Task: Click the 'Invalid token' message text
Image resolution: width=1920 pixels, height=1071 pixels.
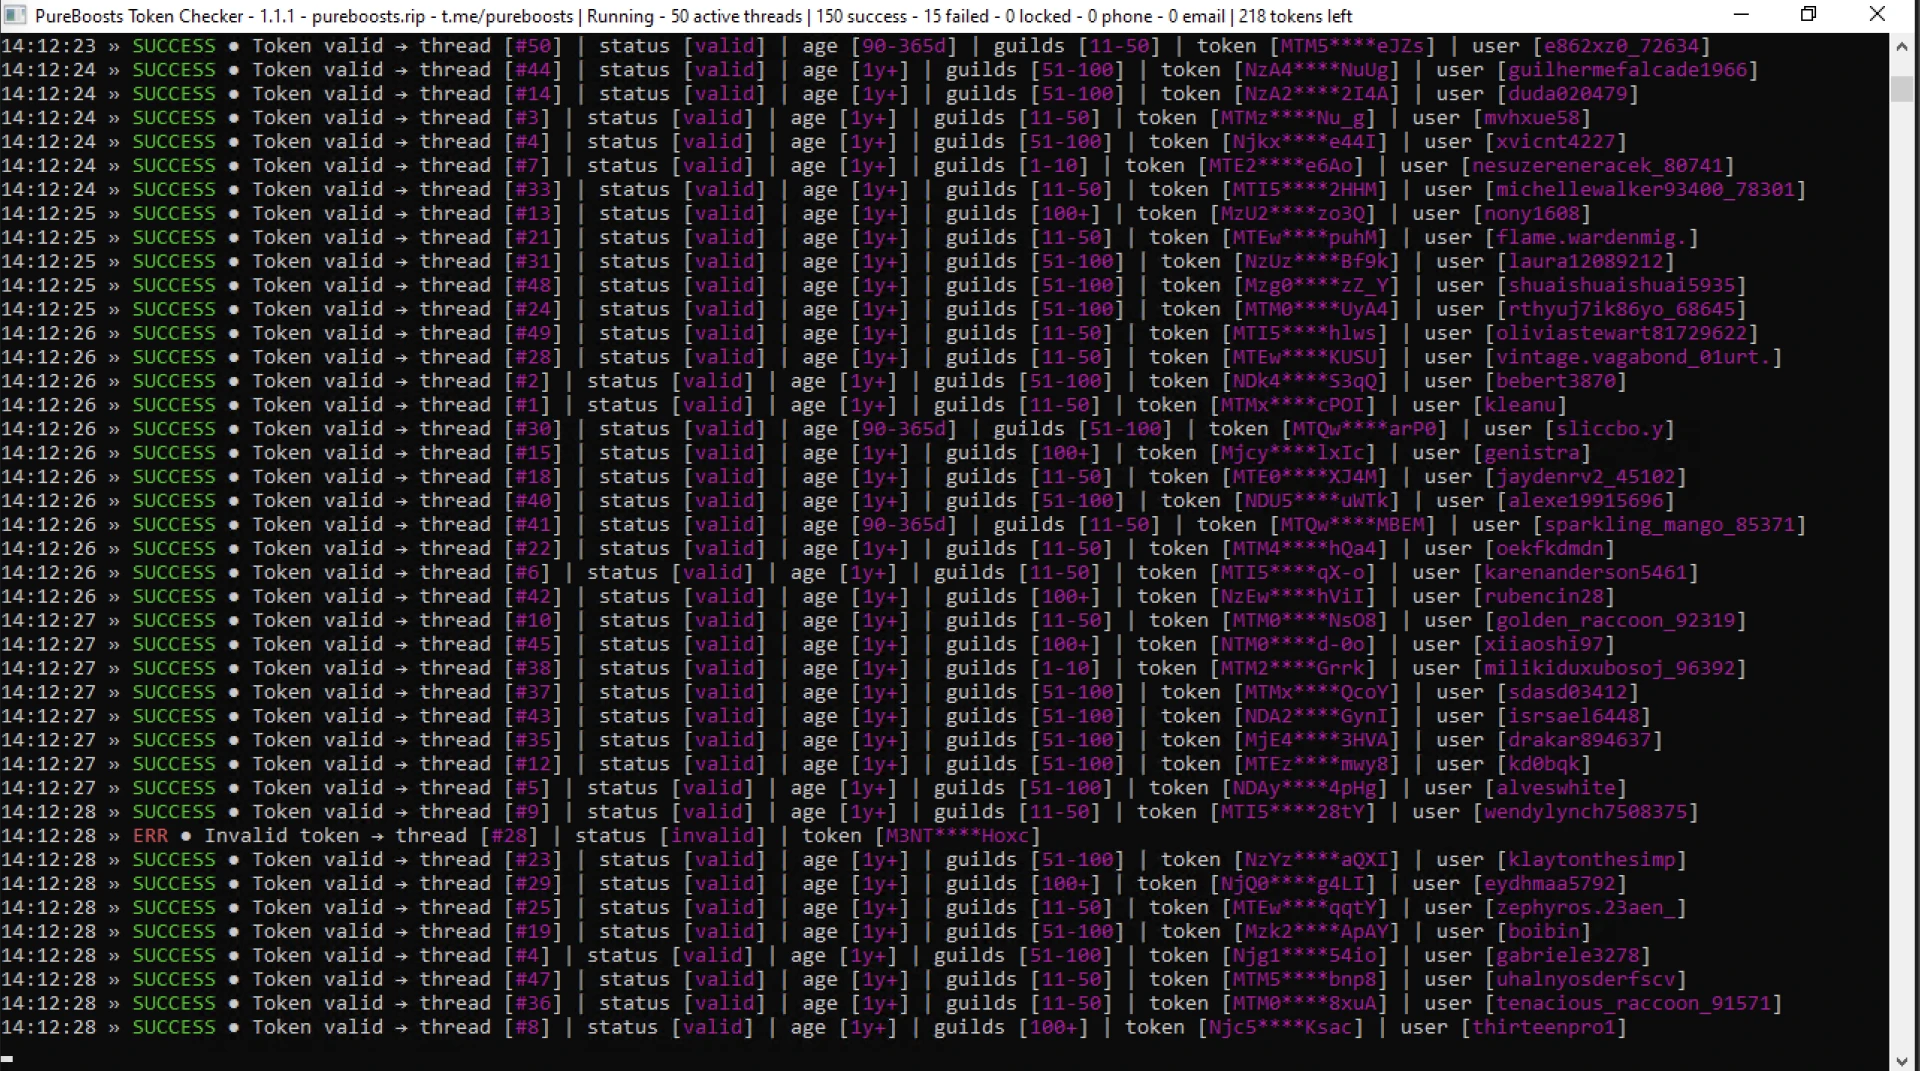Action: point(282,836)
